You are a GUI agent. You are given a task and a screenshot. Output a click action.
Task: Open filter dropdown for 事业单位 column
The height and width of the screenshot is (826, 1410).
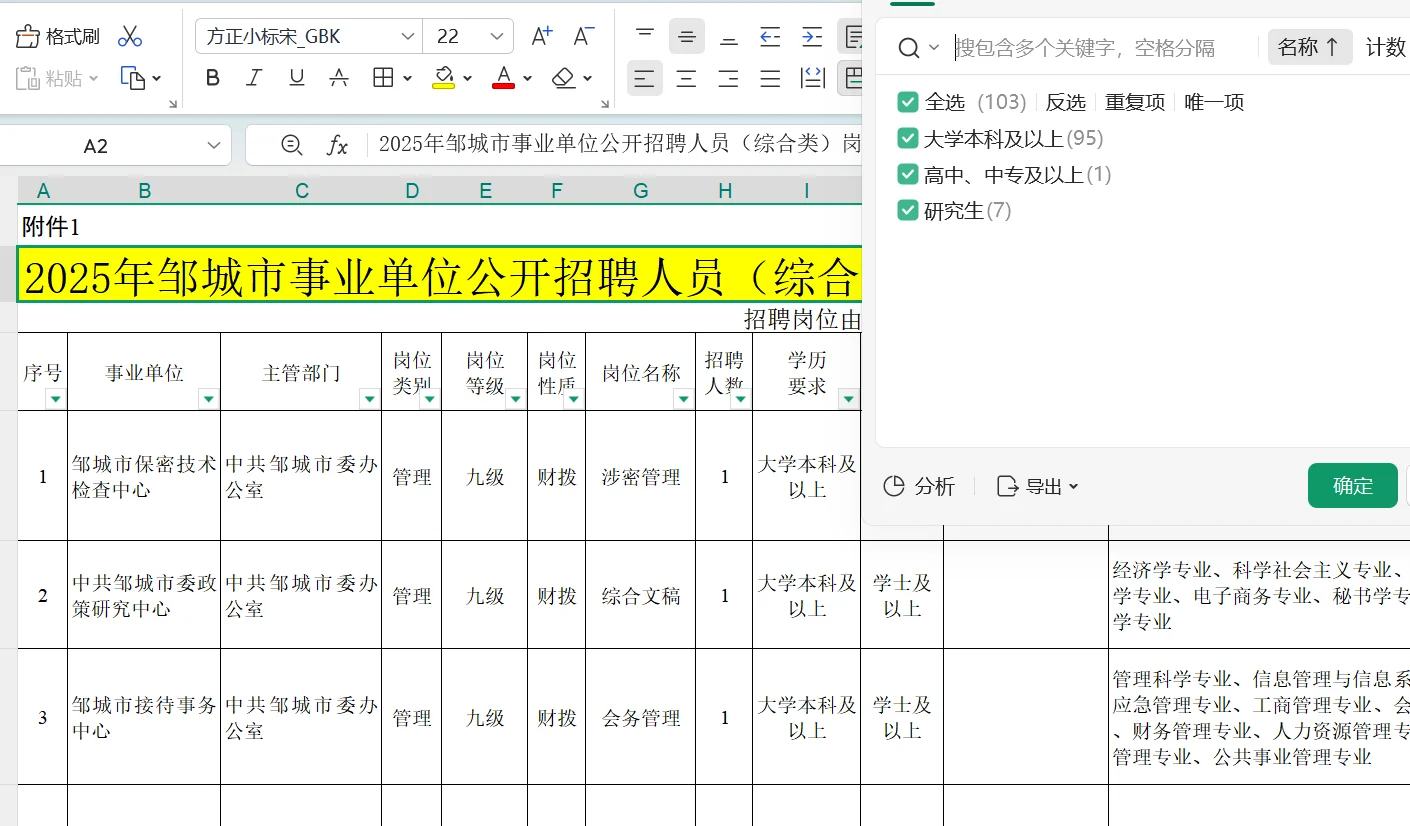pos(208,399)
